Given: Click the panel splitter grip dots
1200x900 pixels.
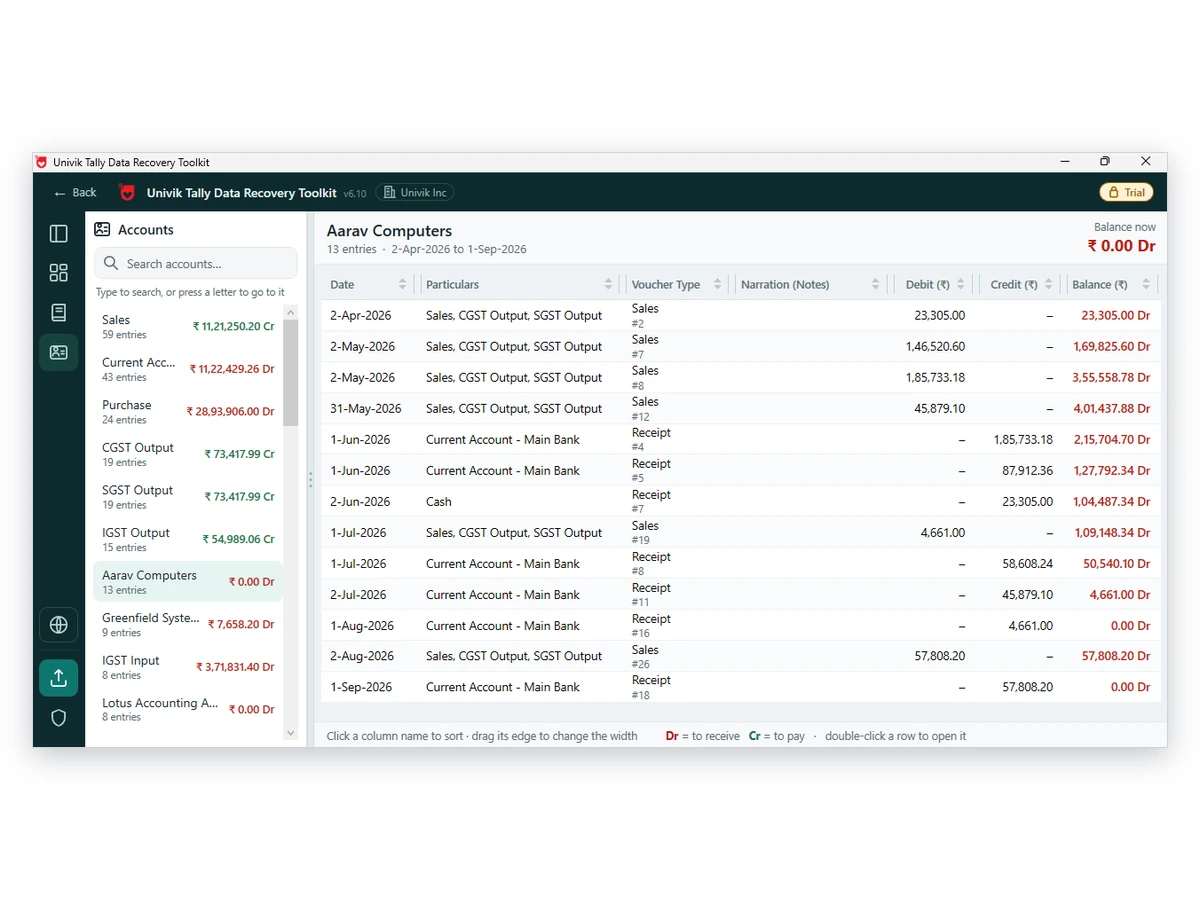Looking at the screenshot, I should click(x=310, y=480).
